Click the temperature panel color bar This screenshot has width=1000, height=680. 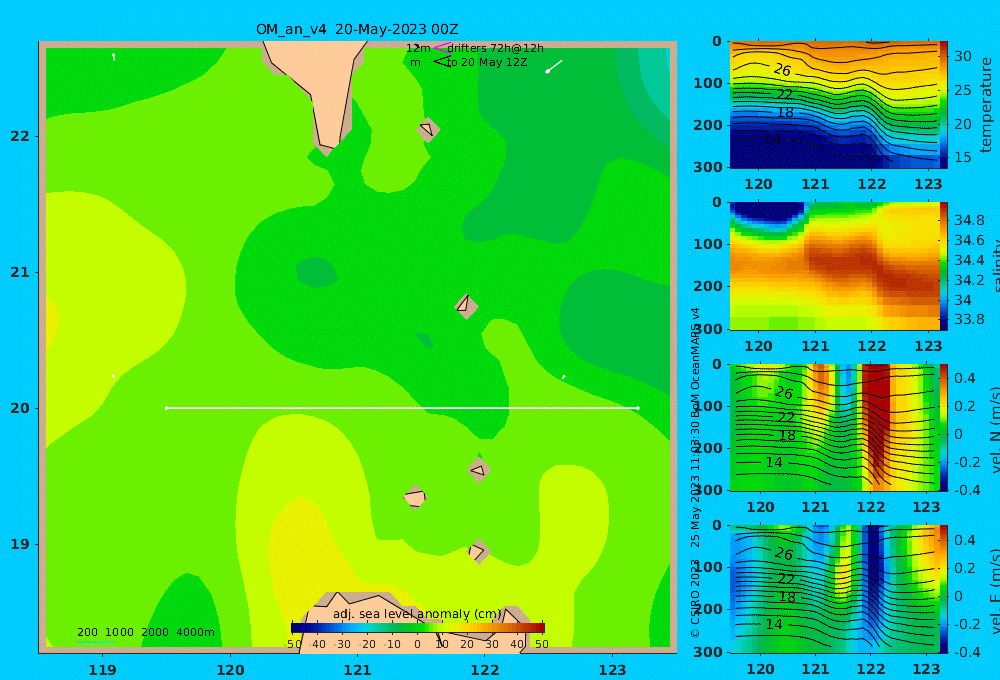943,105
